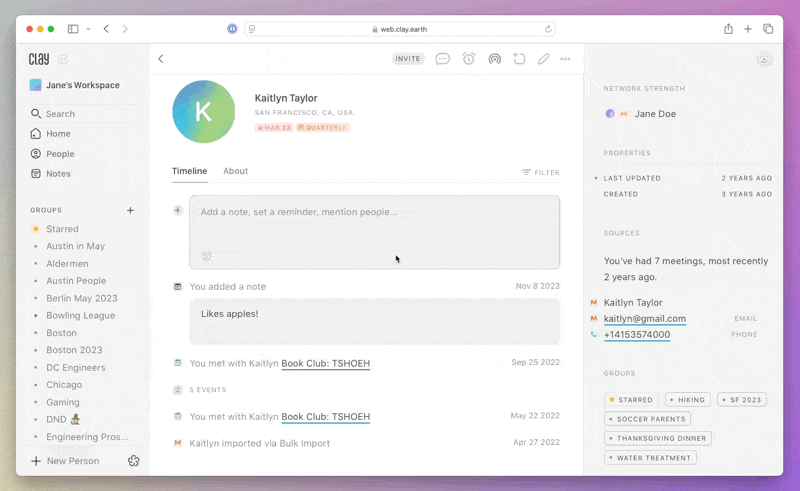Screen dimensions: 800x491
Task: Click the back arrow on profile header
Action: (x=161, y=59)
